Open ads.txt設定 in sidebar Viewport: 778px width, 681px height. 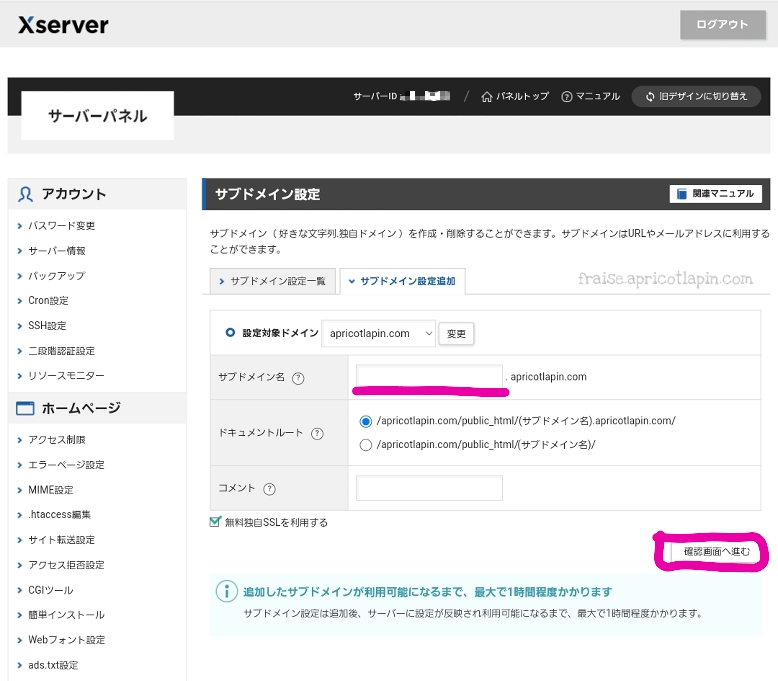point(53,665)
